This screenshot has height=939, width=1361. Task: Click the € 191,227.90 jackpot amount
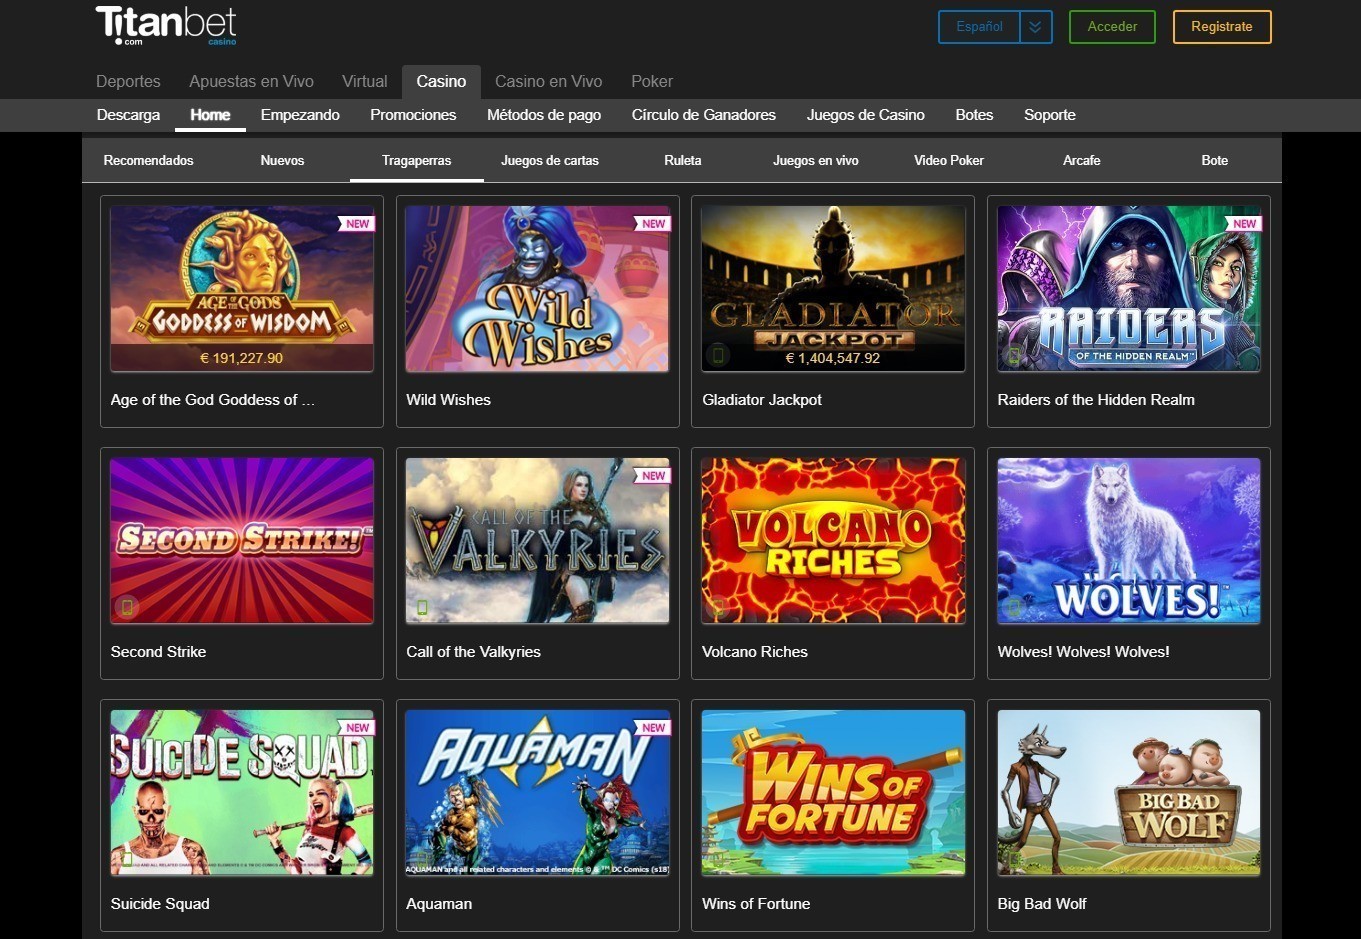tap(242, 358)
